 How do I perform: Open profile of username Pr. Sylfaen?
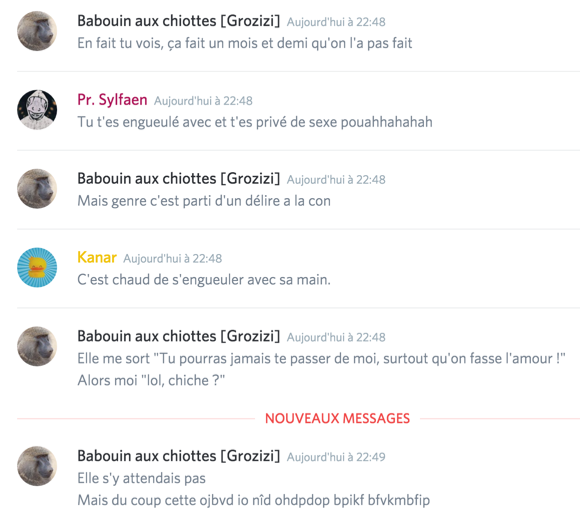112,100
